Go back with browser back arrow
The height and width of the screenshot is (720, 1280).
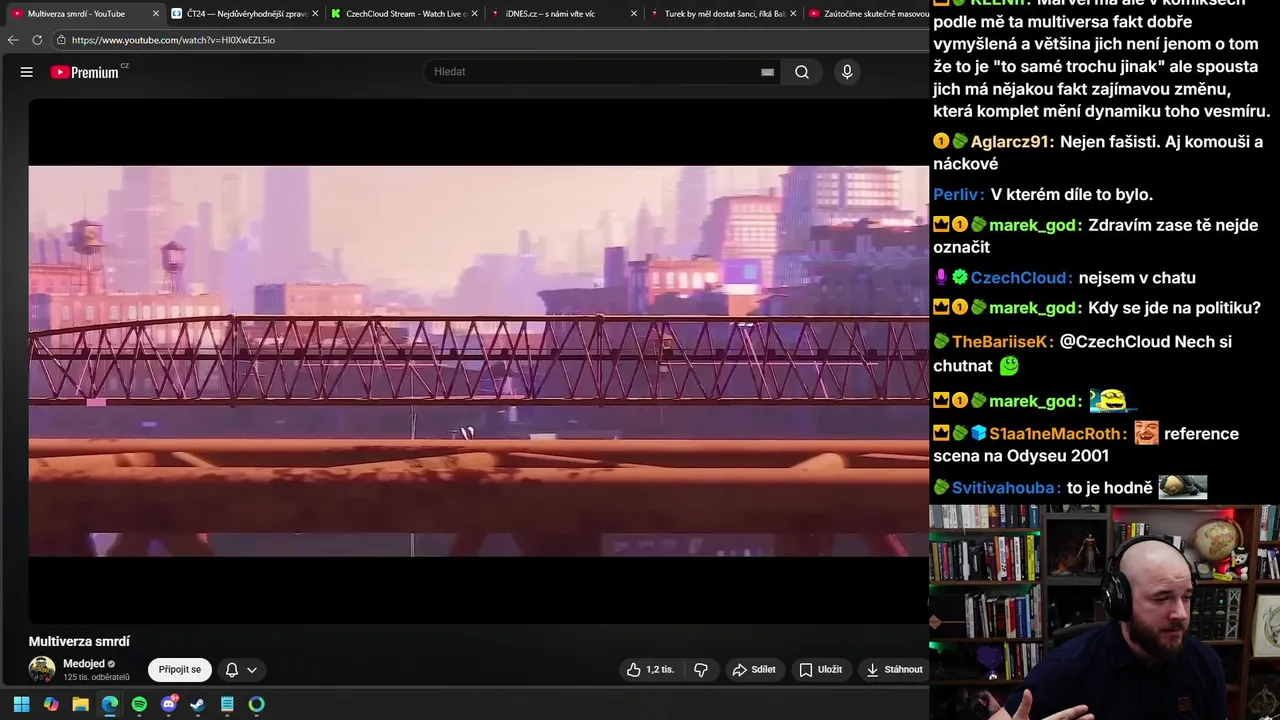coord(13,40)
